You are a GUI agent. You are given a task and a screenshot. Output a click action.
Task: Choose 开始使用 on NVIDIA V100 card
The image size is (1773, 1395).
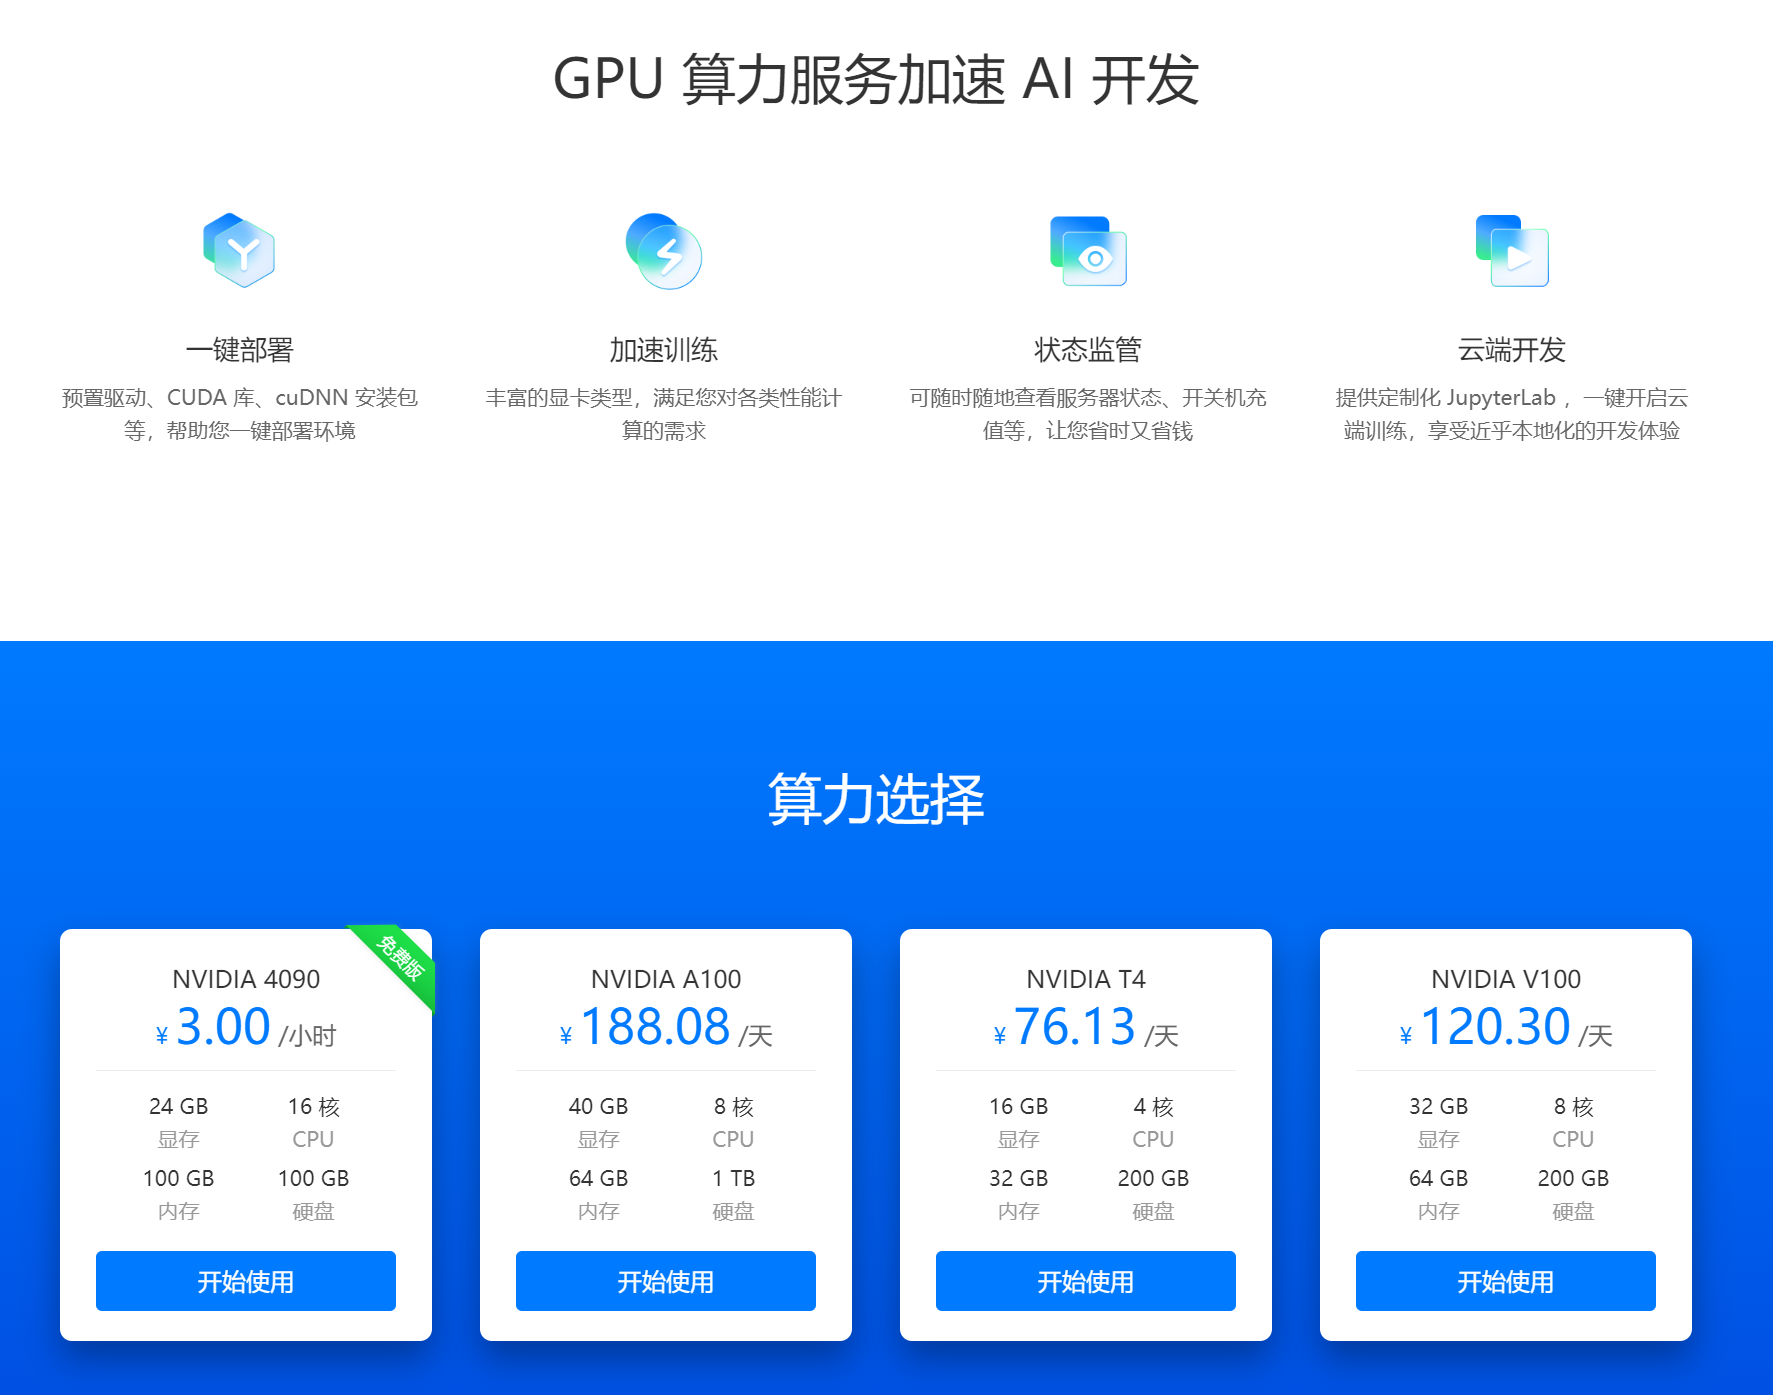tap(1506, 1281)
